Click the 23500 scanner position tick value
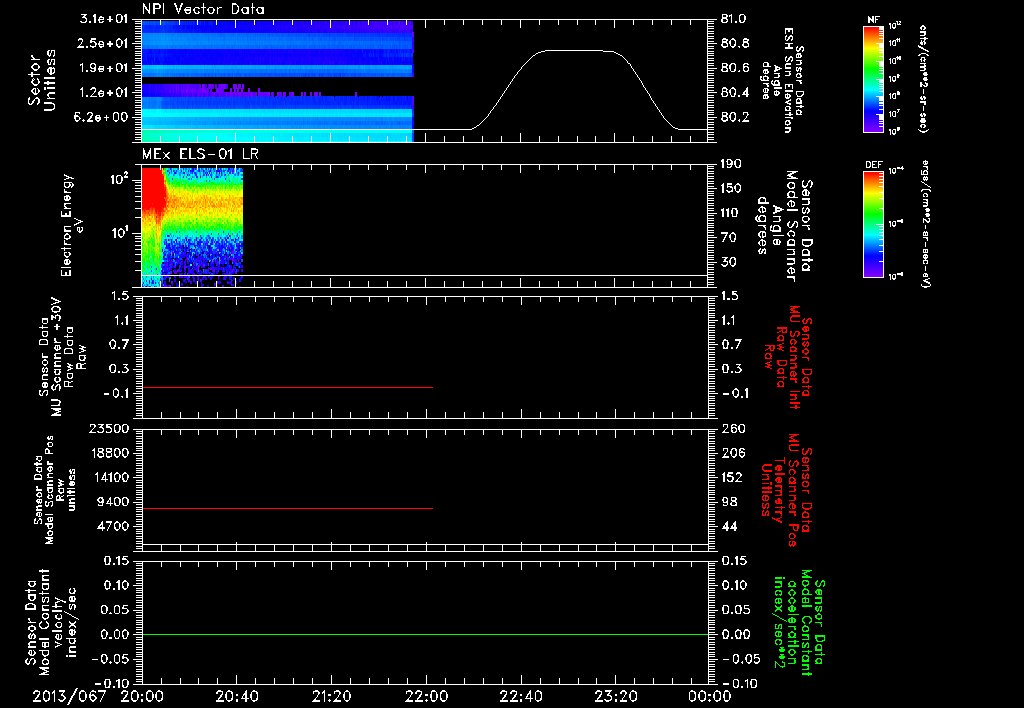 [110, 429]
